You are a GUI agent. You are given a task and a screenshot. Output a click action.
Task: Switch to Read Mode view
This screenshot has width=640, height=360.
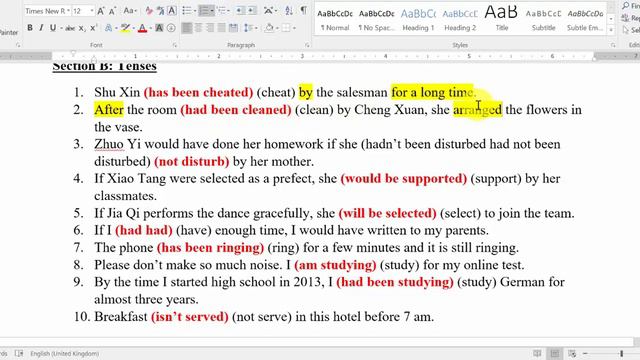click(538, 353)
